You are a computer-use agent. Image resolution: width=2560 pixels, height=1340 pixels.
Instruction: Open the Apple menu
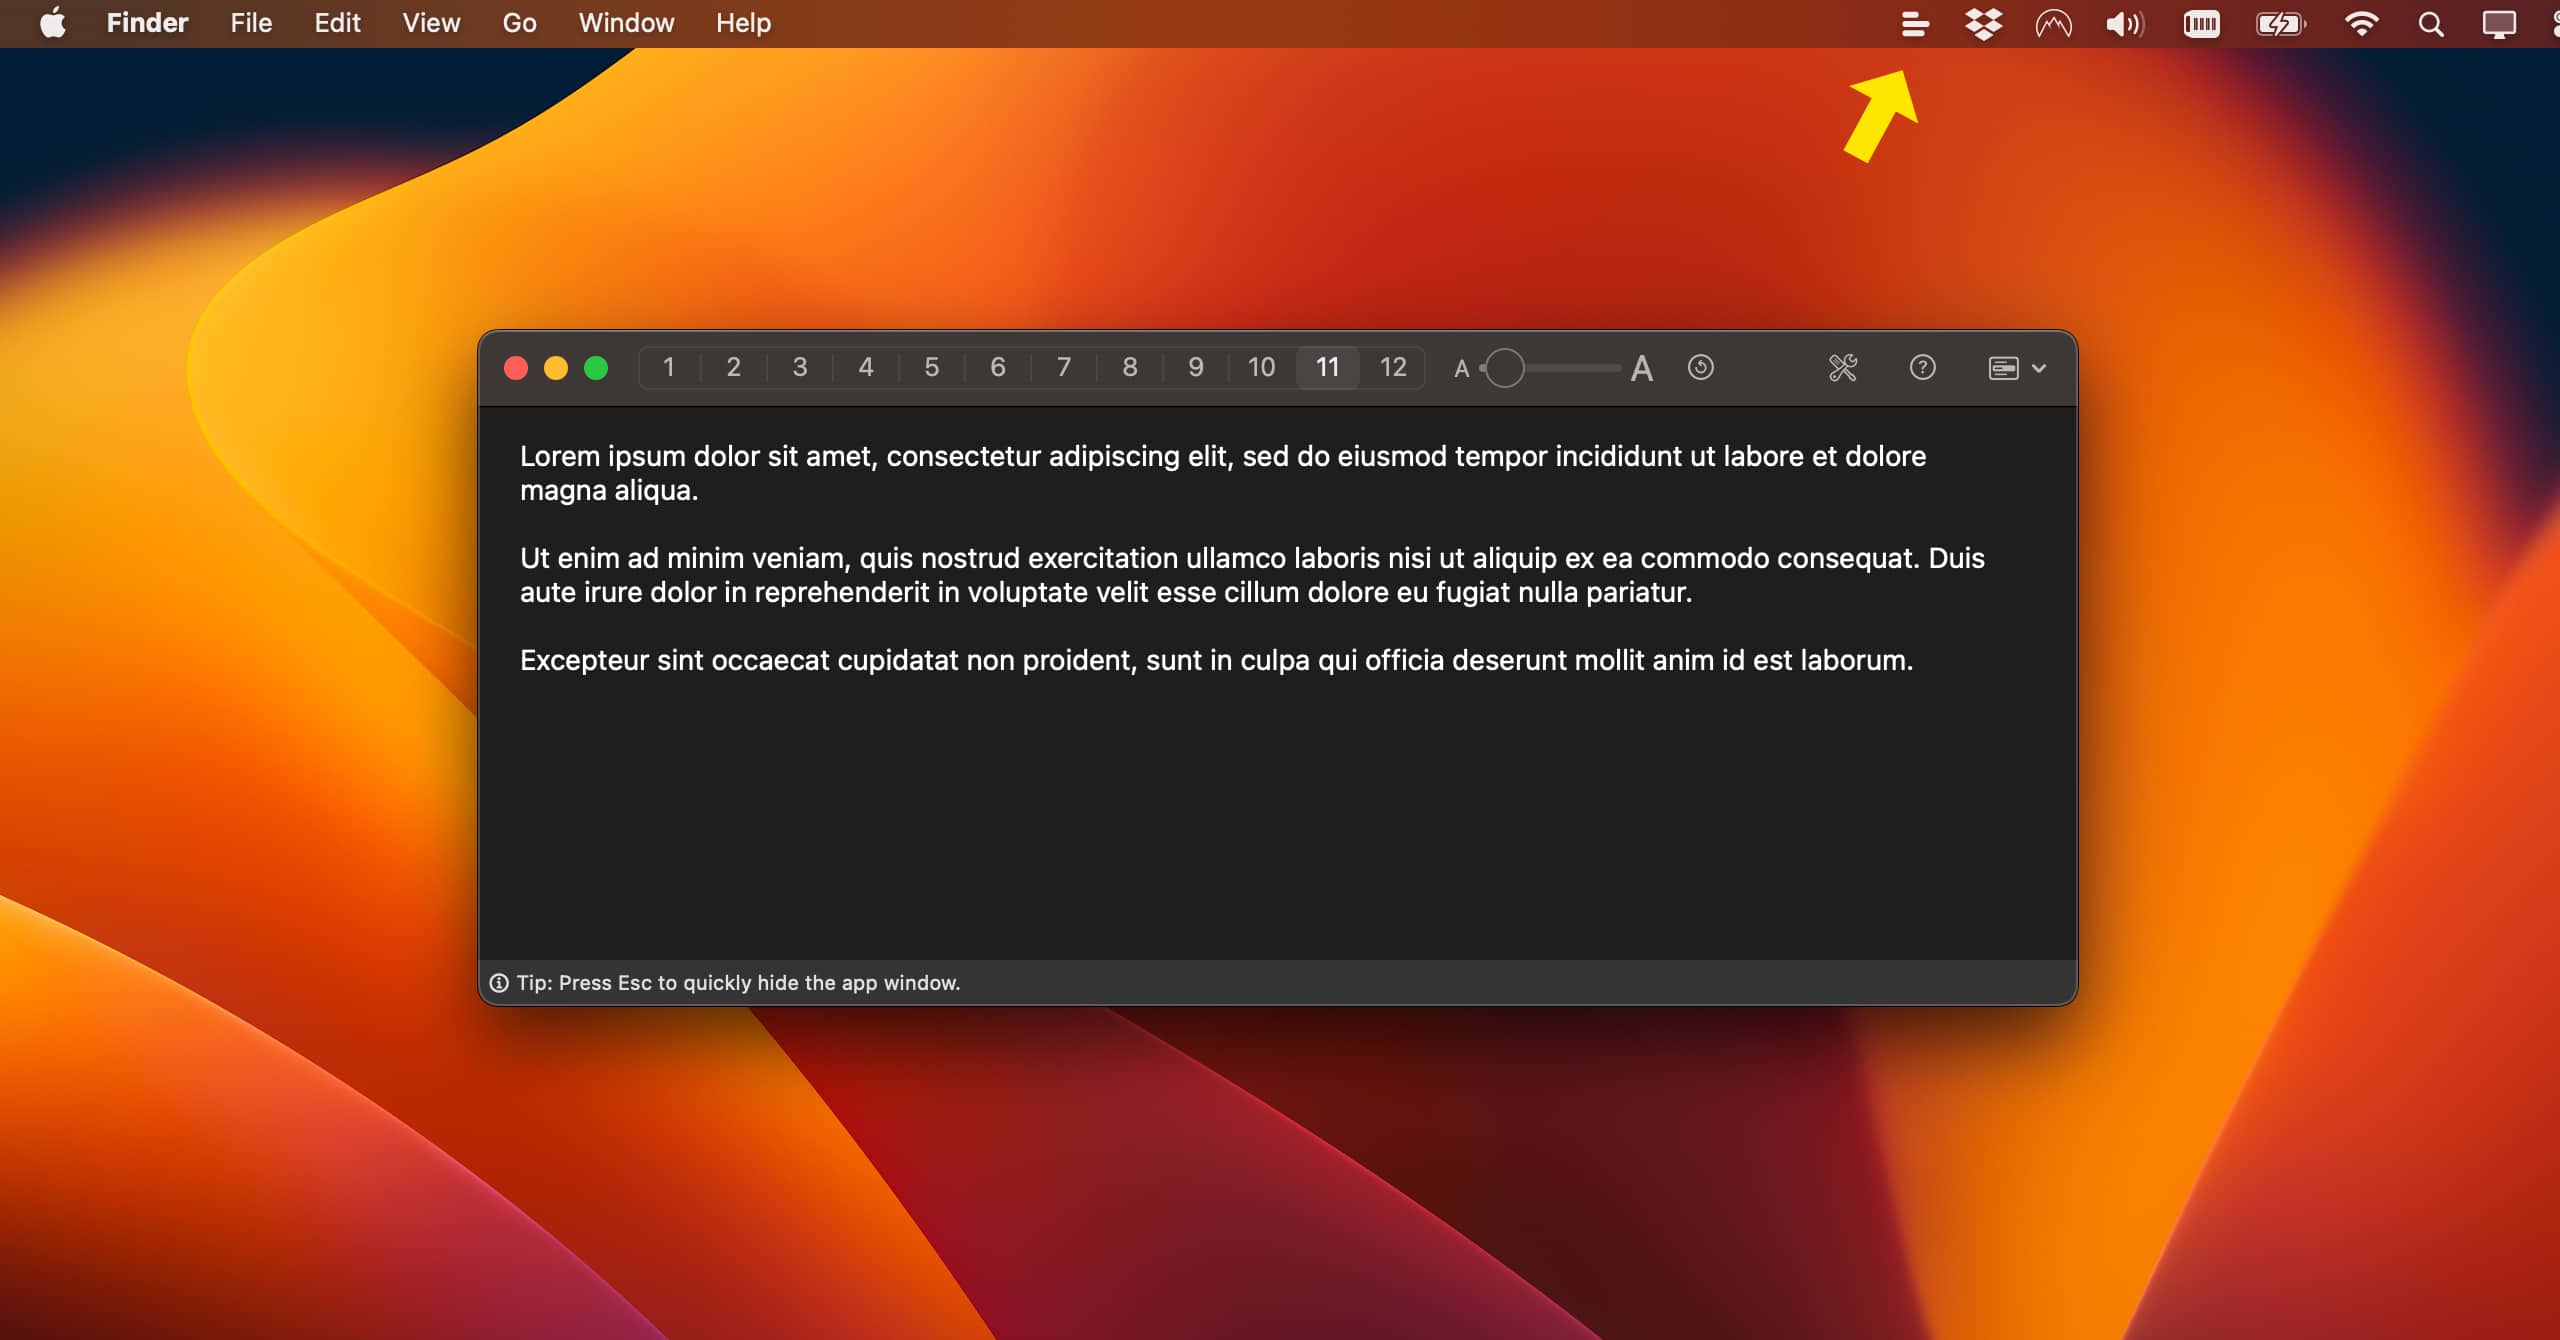point(53,23)
